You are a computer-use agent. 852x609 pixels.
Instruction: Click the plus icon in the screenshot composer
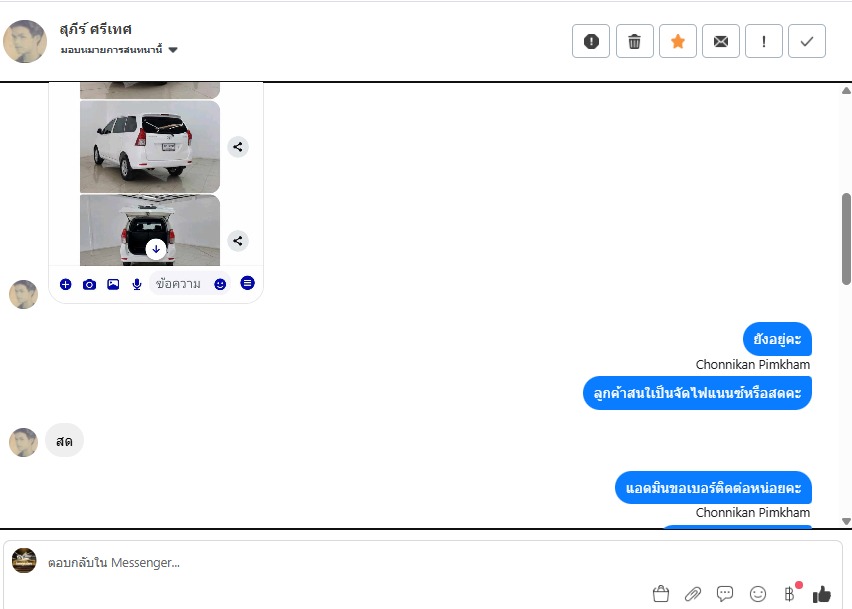[x=66, y=284]
